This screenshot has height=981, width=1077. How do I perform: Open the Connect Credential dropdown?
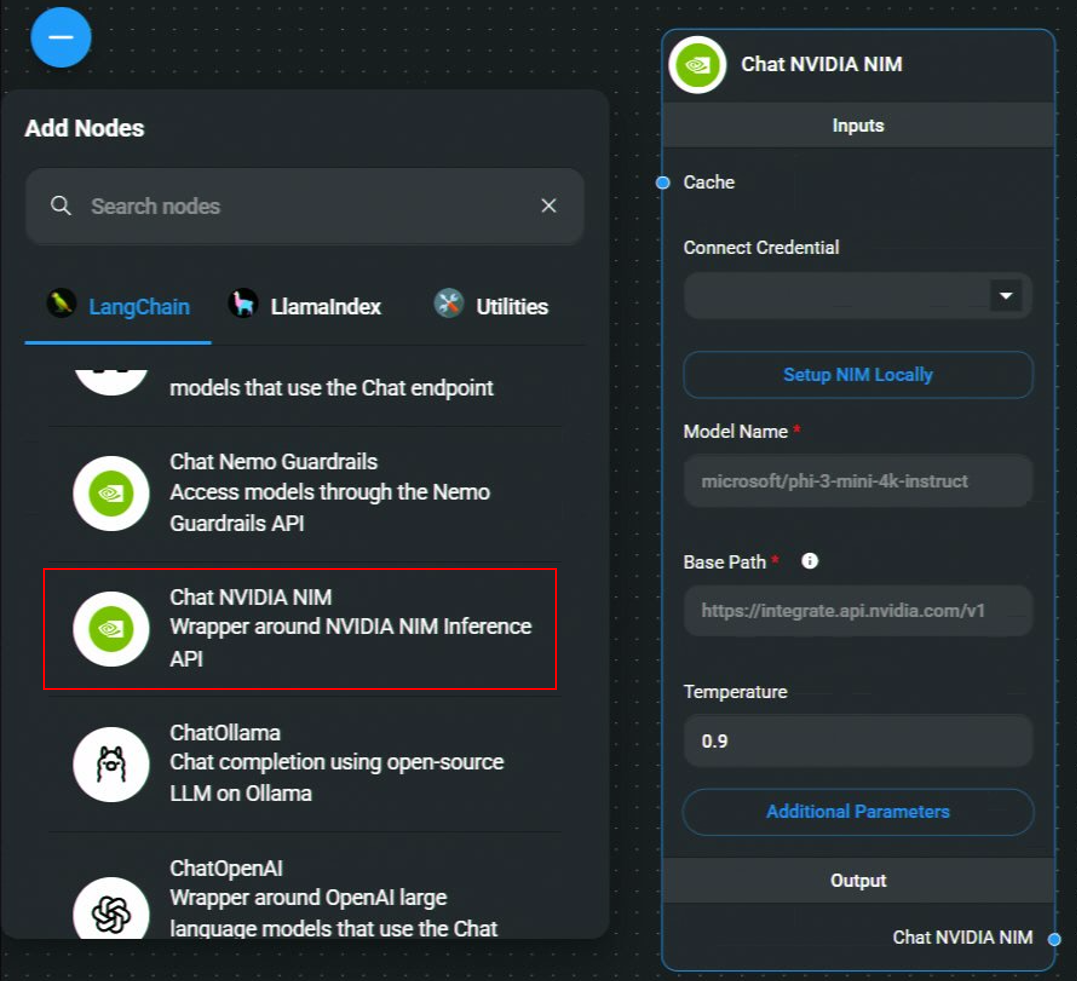pyautogui.click(x=1005, y=297)
